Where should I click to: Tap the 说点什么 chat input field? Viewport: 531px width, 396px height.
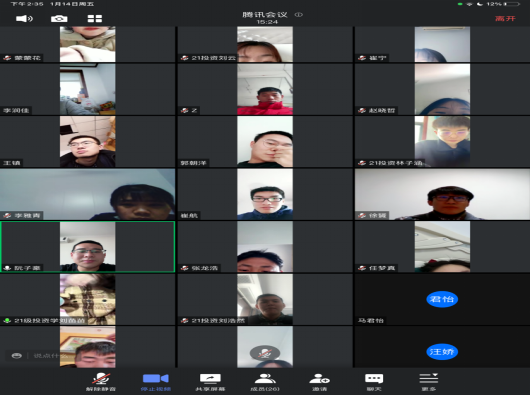click(50, 356)
